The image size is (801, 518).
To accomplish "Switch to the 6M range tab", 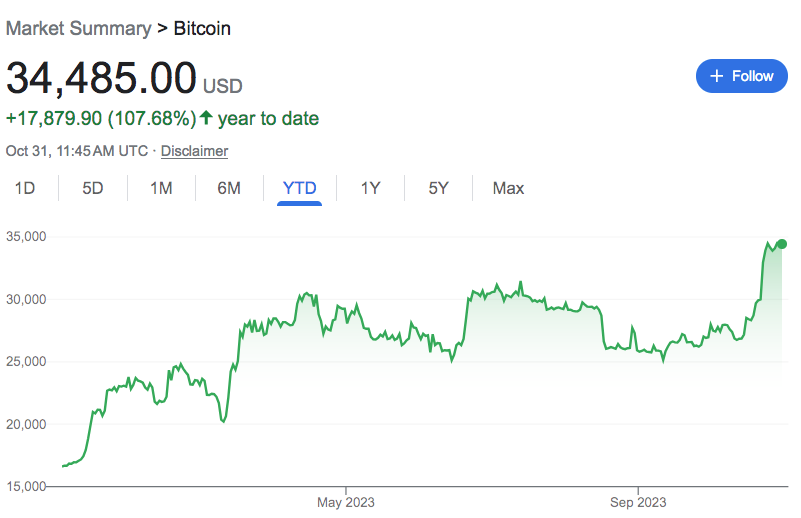I will click(229, 188).
